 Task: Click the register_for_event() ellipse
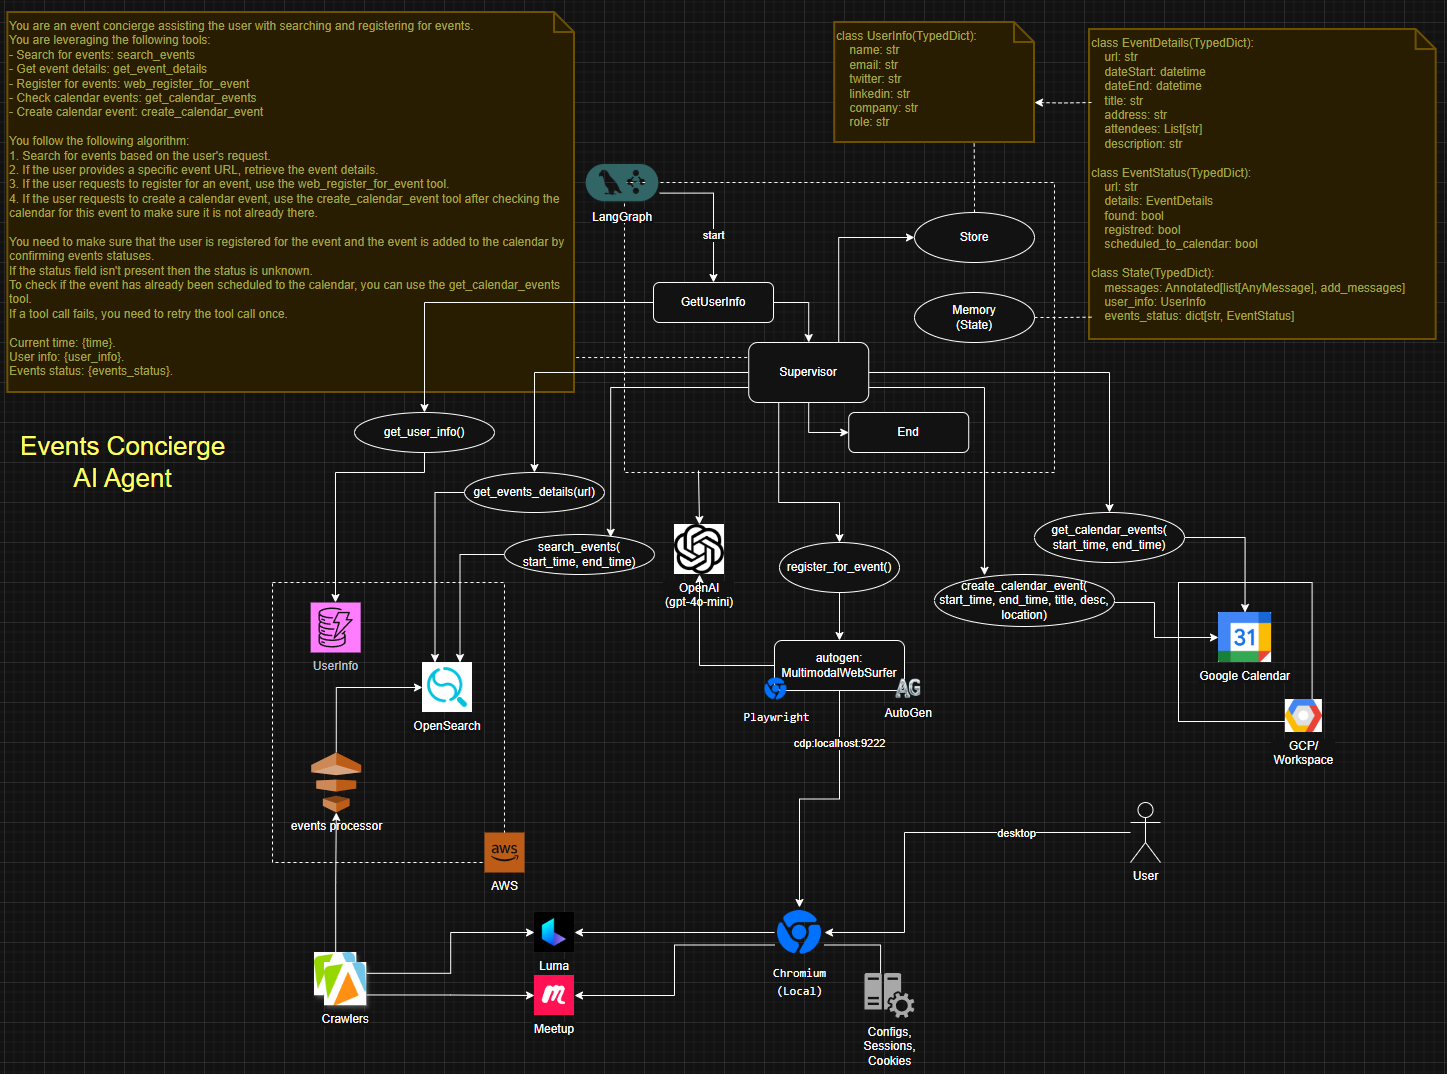click(839, 567)
